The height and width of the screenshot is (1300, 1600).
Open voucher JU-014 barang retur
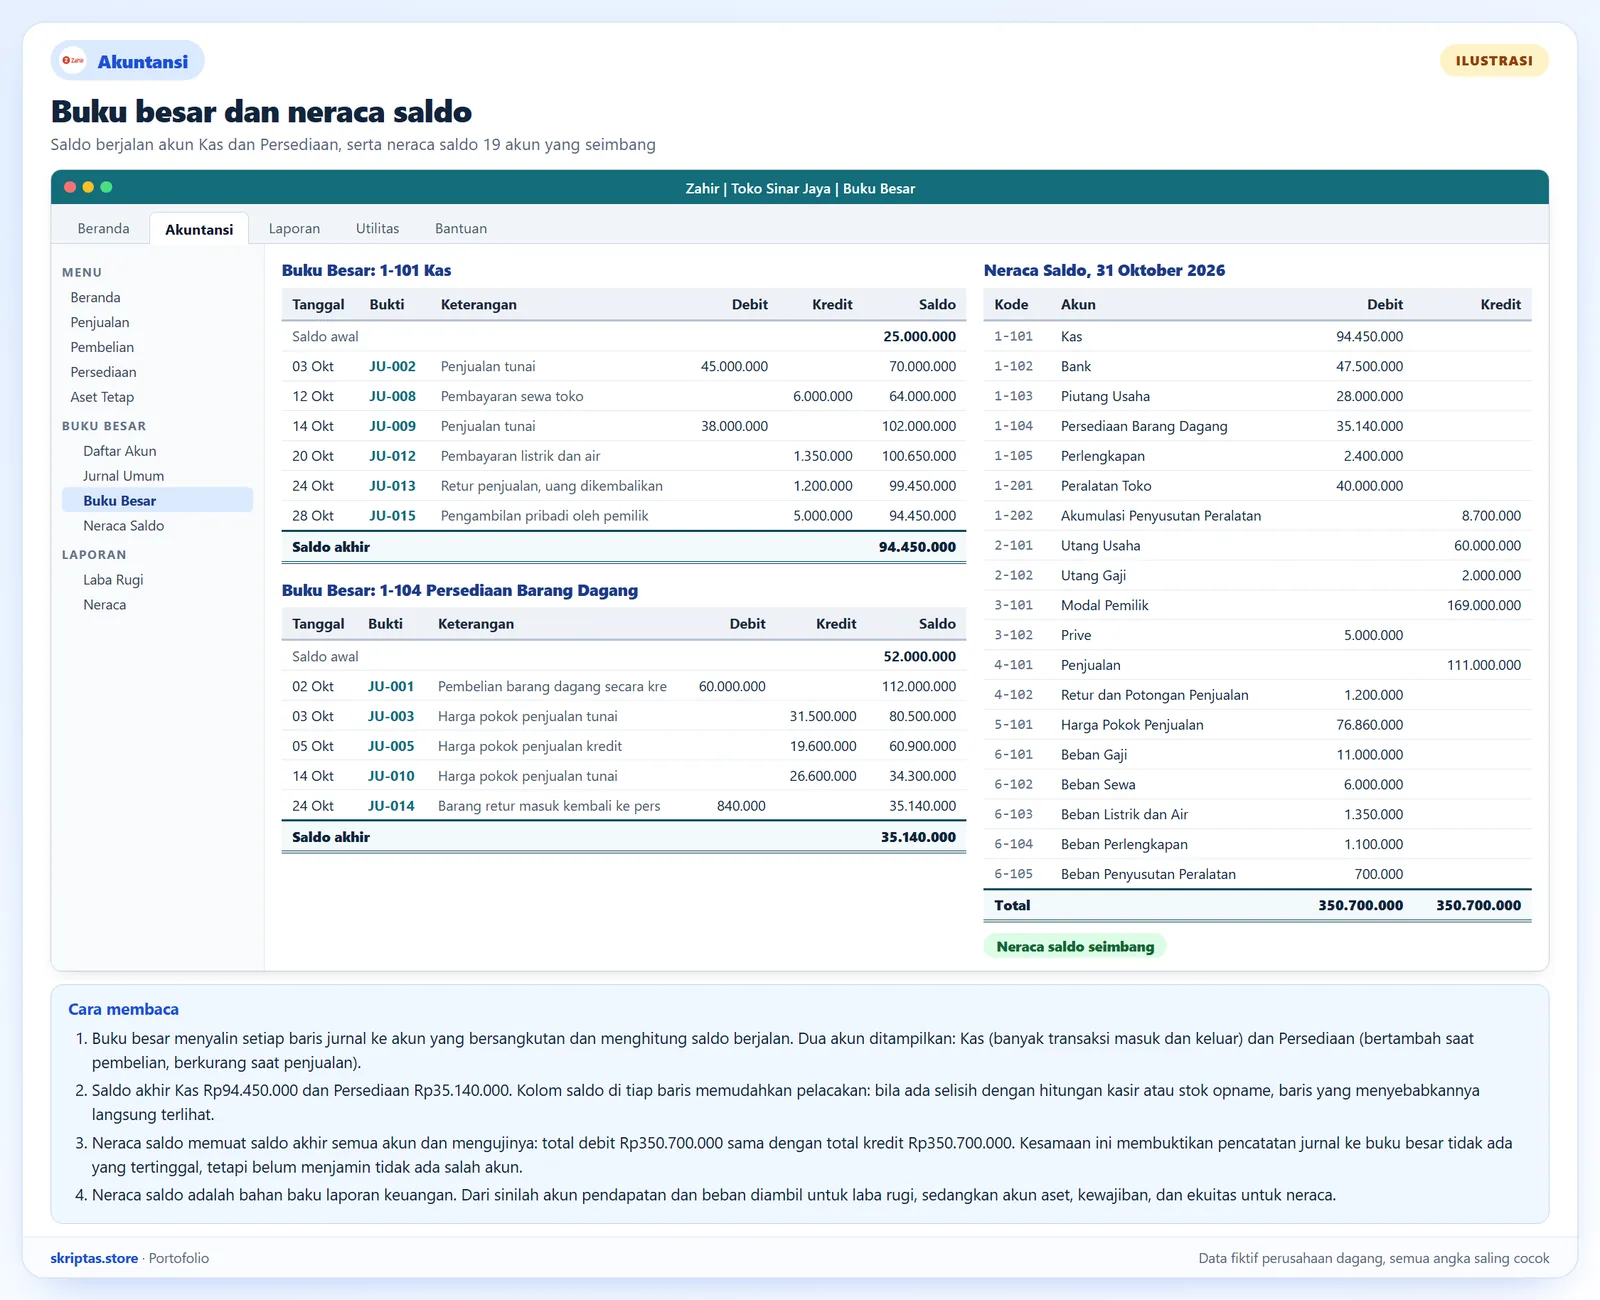click(x=391, y=806)
